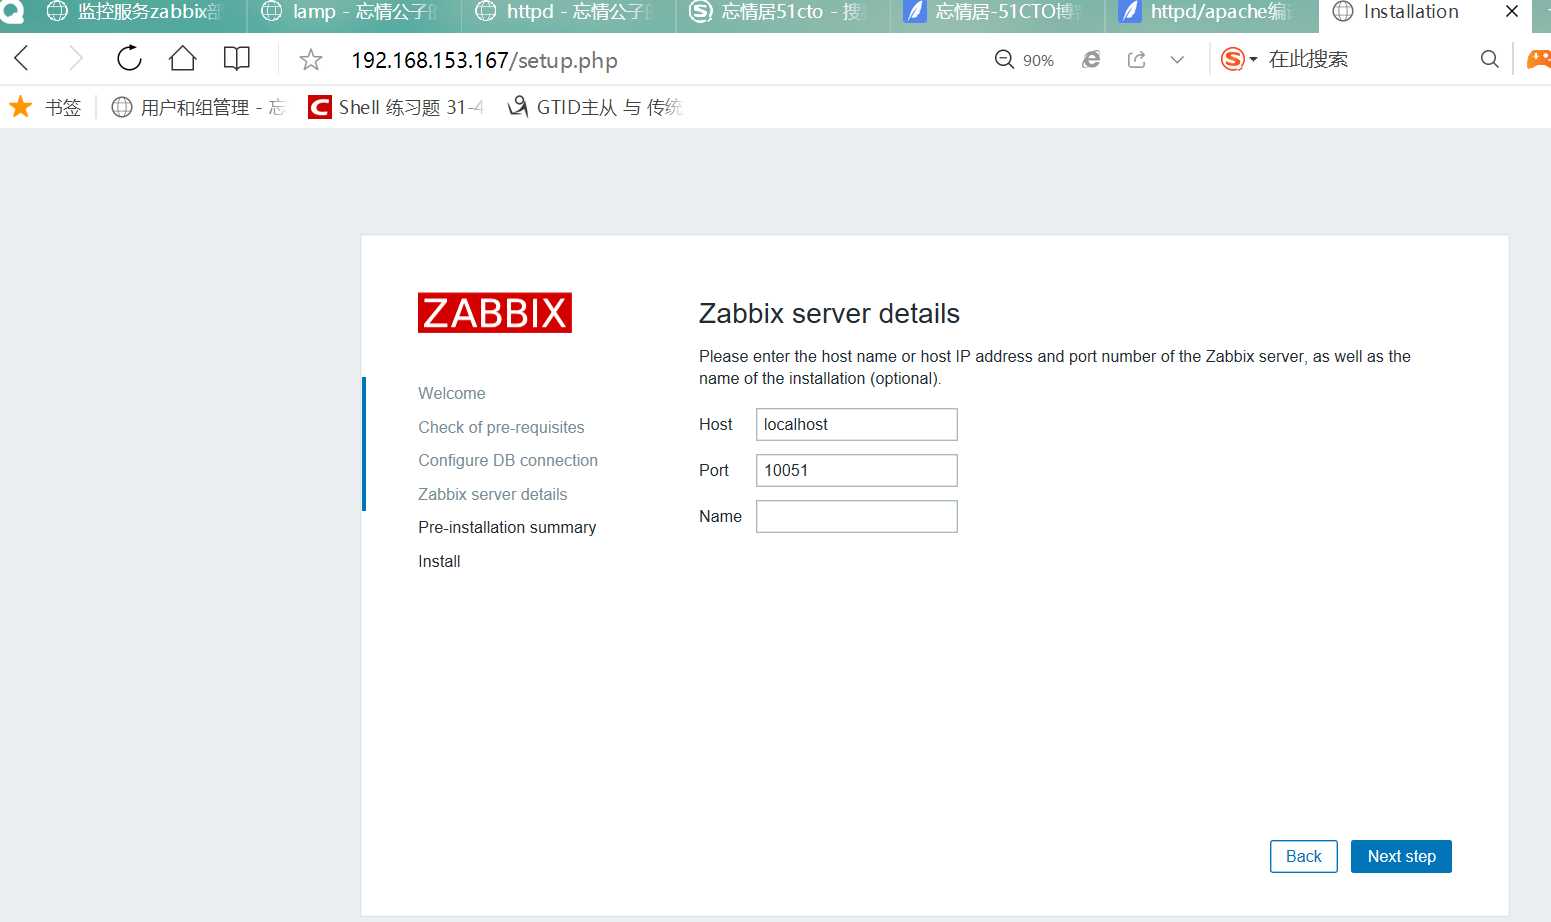Select Check of pre-requisites step
This screenshot has width=1551, height=922.
point(501,427)
